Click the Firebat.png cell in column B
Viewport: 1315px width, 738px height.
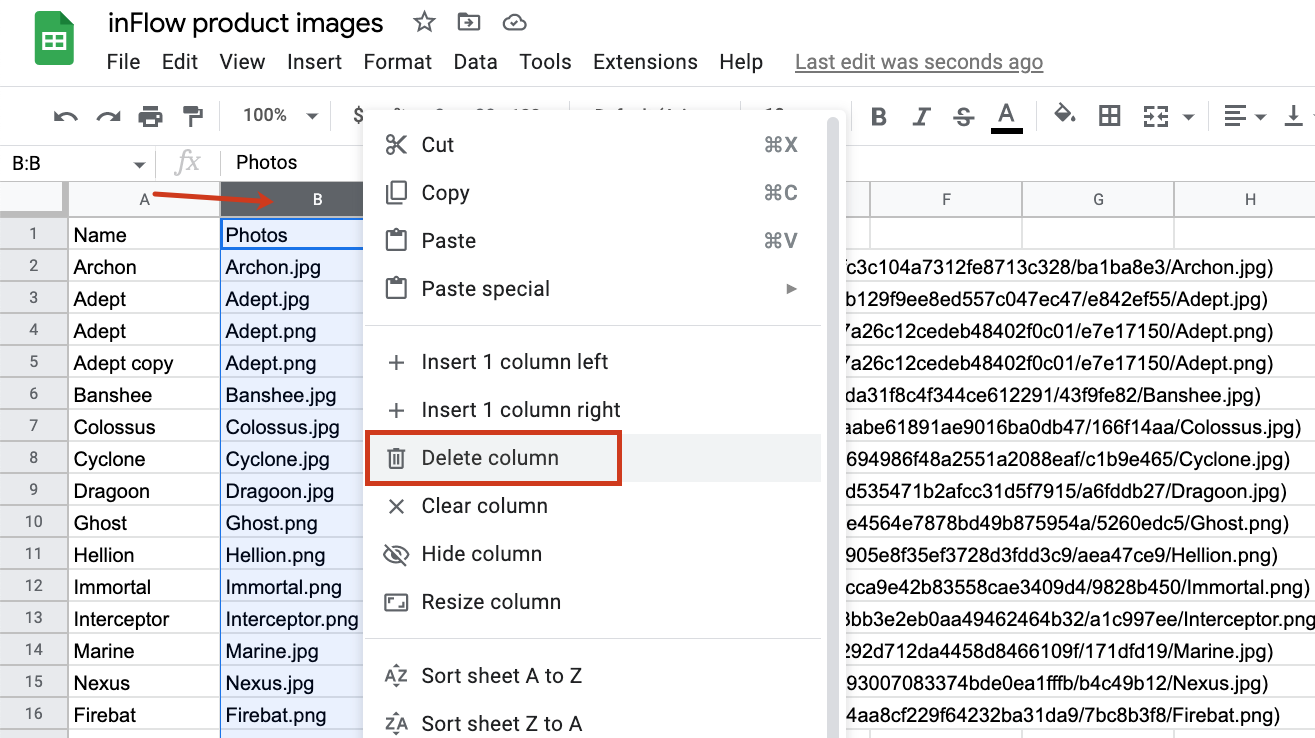[292, 715]
